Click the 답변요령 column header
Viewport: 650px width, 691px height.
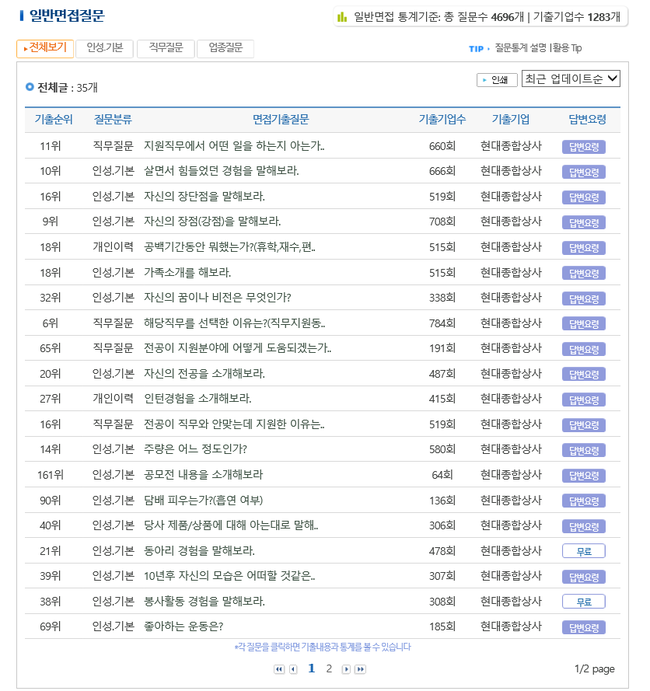[587, 119]
